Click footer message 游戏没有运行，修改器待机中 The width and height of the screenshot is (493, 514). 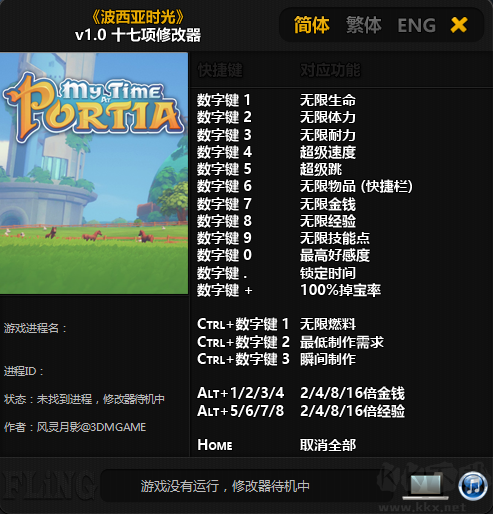225,486
